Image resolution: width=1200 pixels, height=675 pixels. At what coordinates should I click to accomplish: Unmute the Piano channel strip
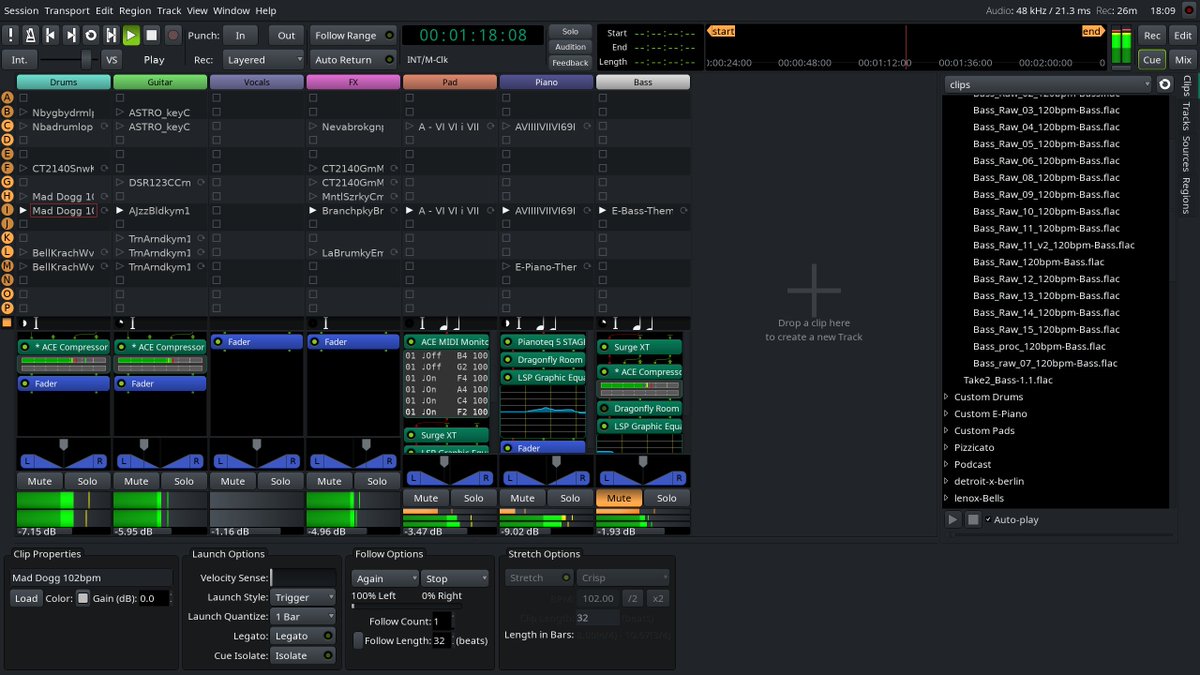pyautogui.click(x=521, y=498)
